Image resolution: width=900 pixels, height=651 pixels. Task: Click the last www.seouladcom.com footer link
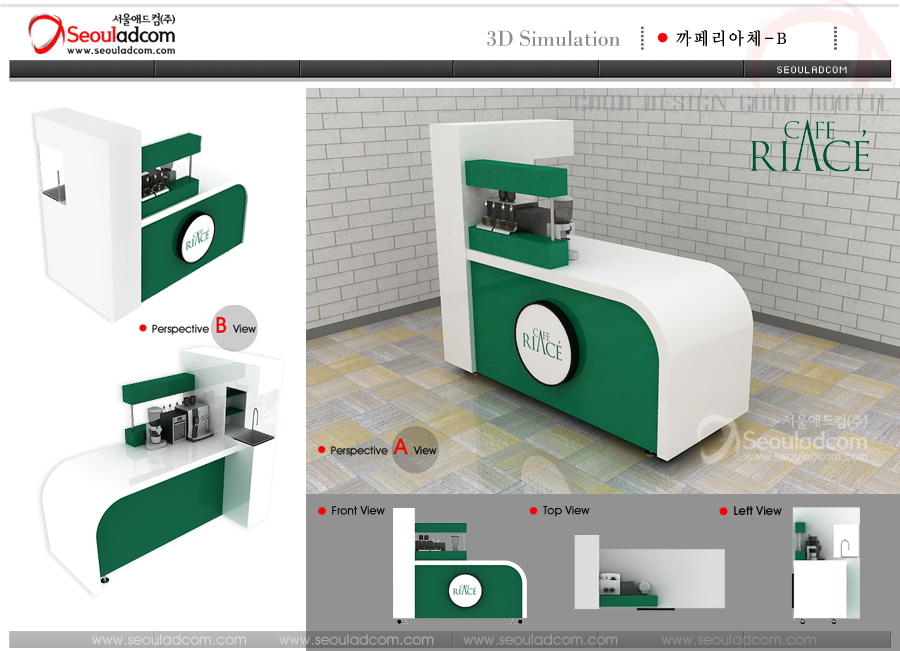coord(739,640)
